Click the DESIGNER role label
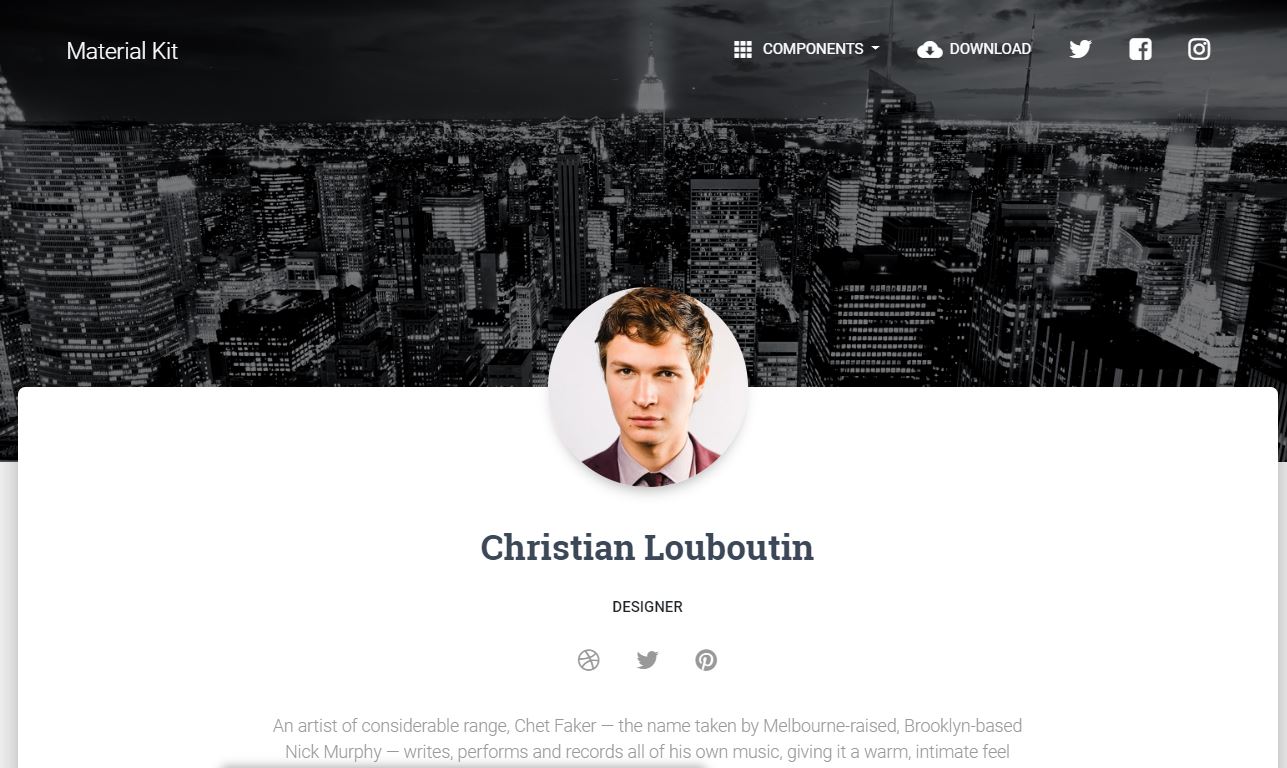 [x=647, y=607]
